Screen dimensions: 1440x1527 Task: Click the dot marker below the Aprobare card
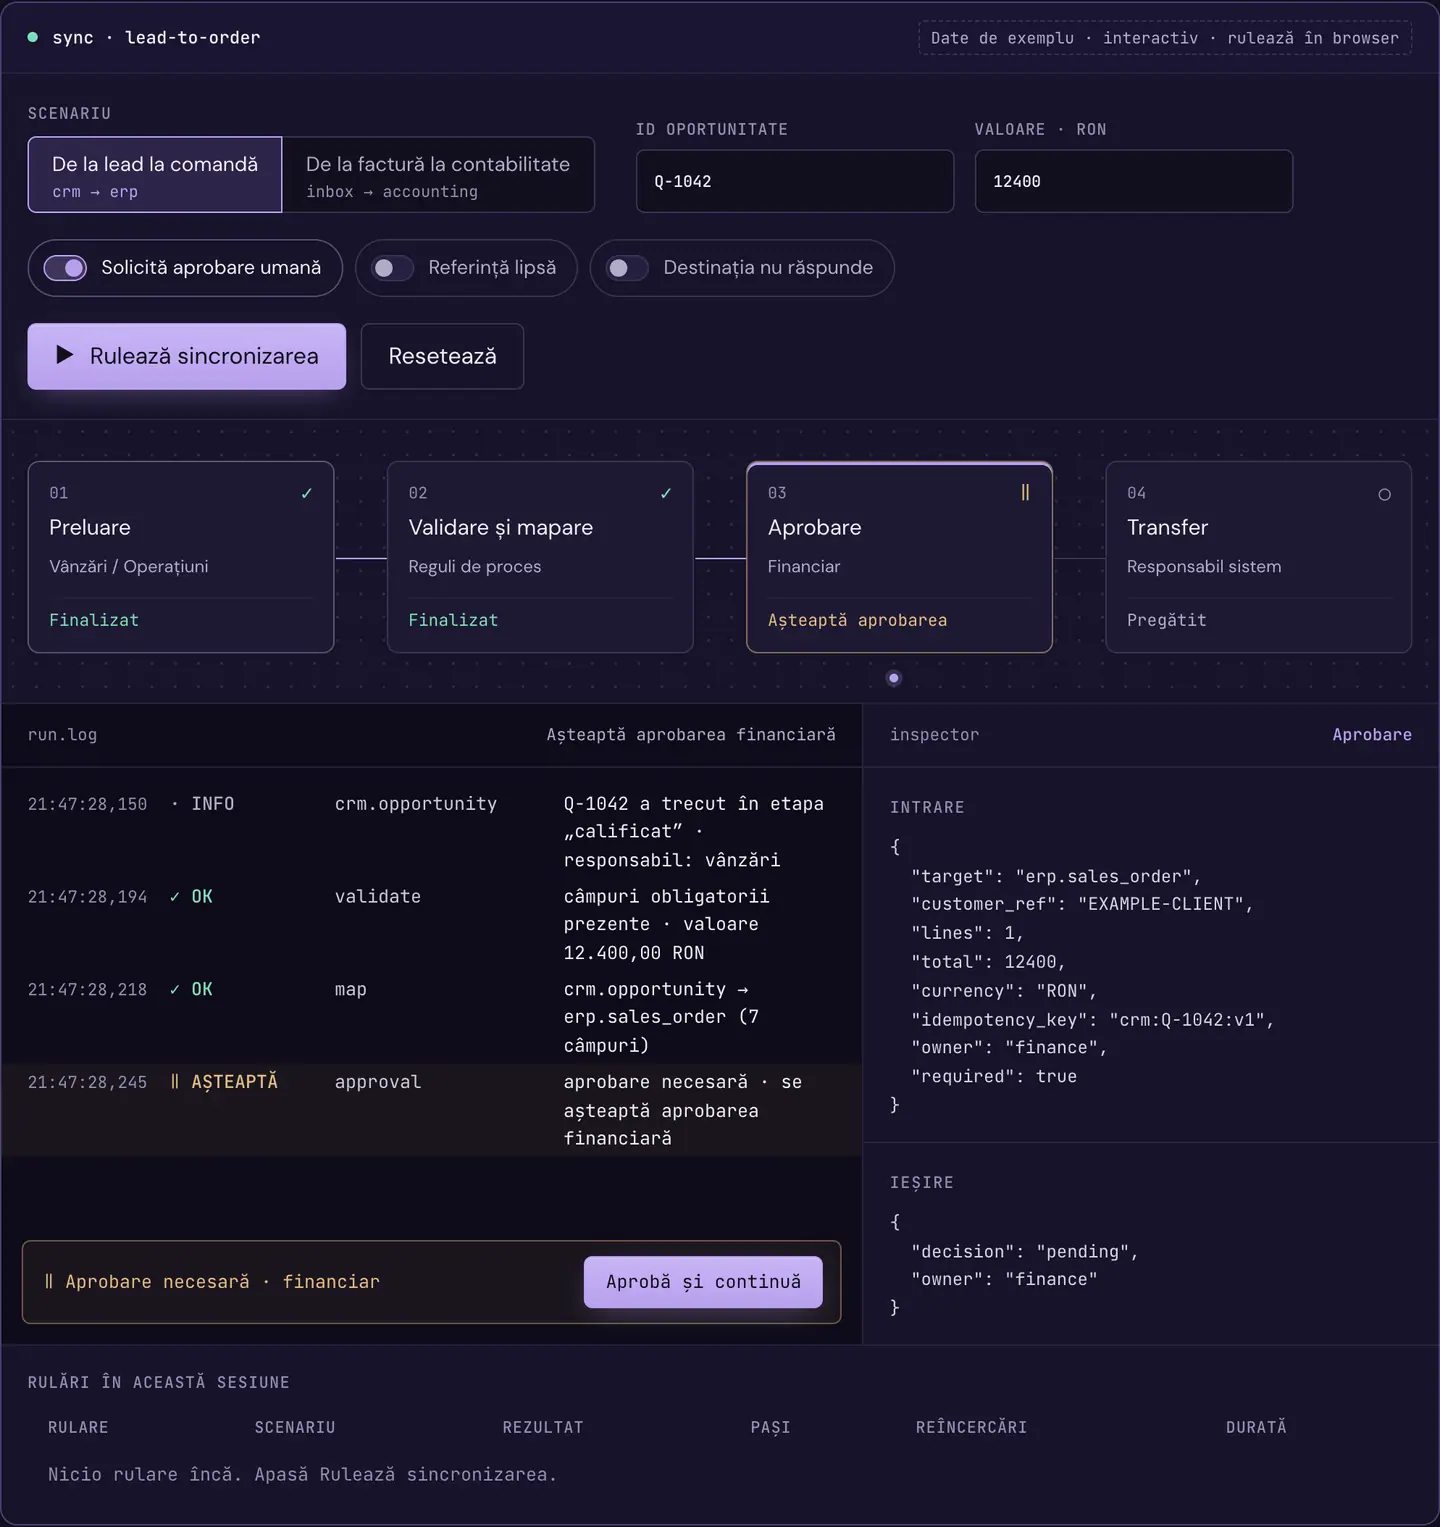(894, 678)
